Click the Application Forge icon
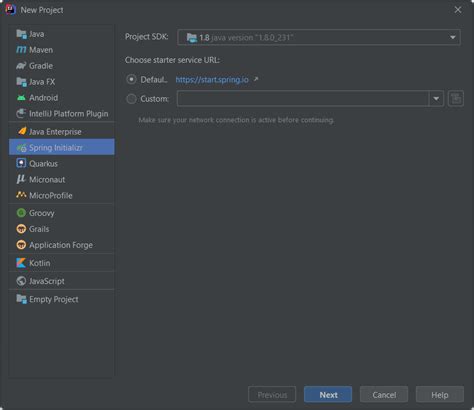 [21, 245]
